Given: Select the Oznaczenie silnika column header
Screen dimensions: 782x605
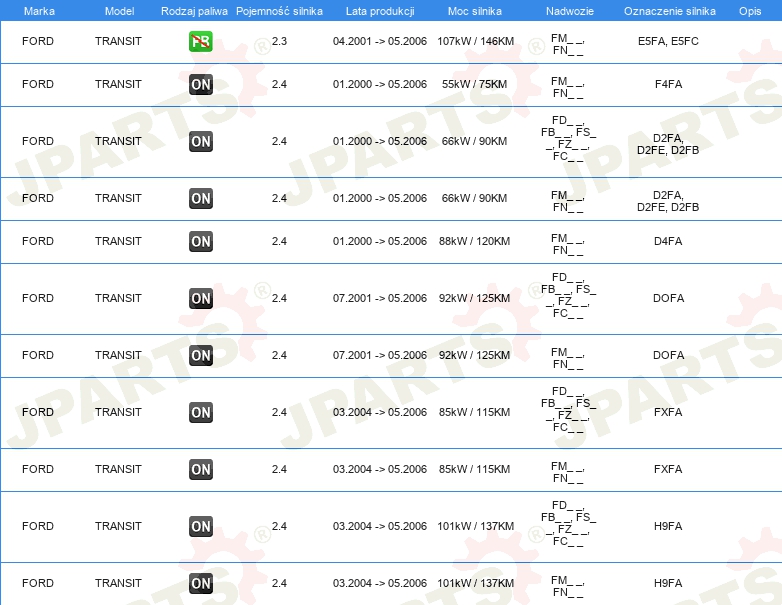Looking at the screenshot, I should point(670,11).
